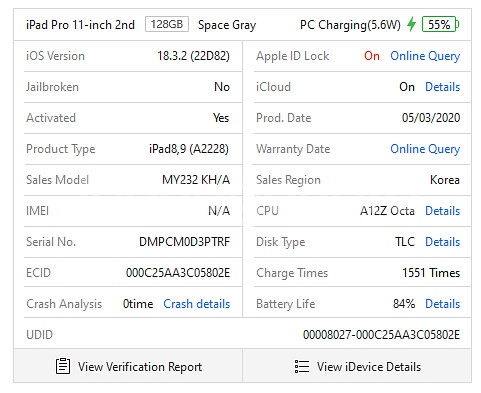This screenshot has height=393, width=481.
Task: Click the Apple ID Lock label
Action: pyautogui.click(x=292, y=56)
